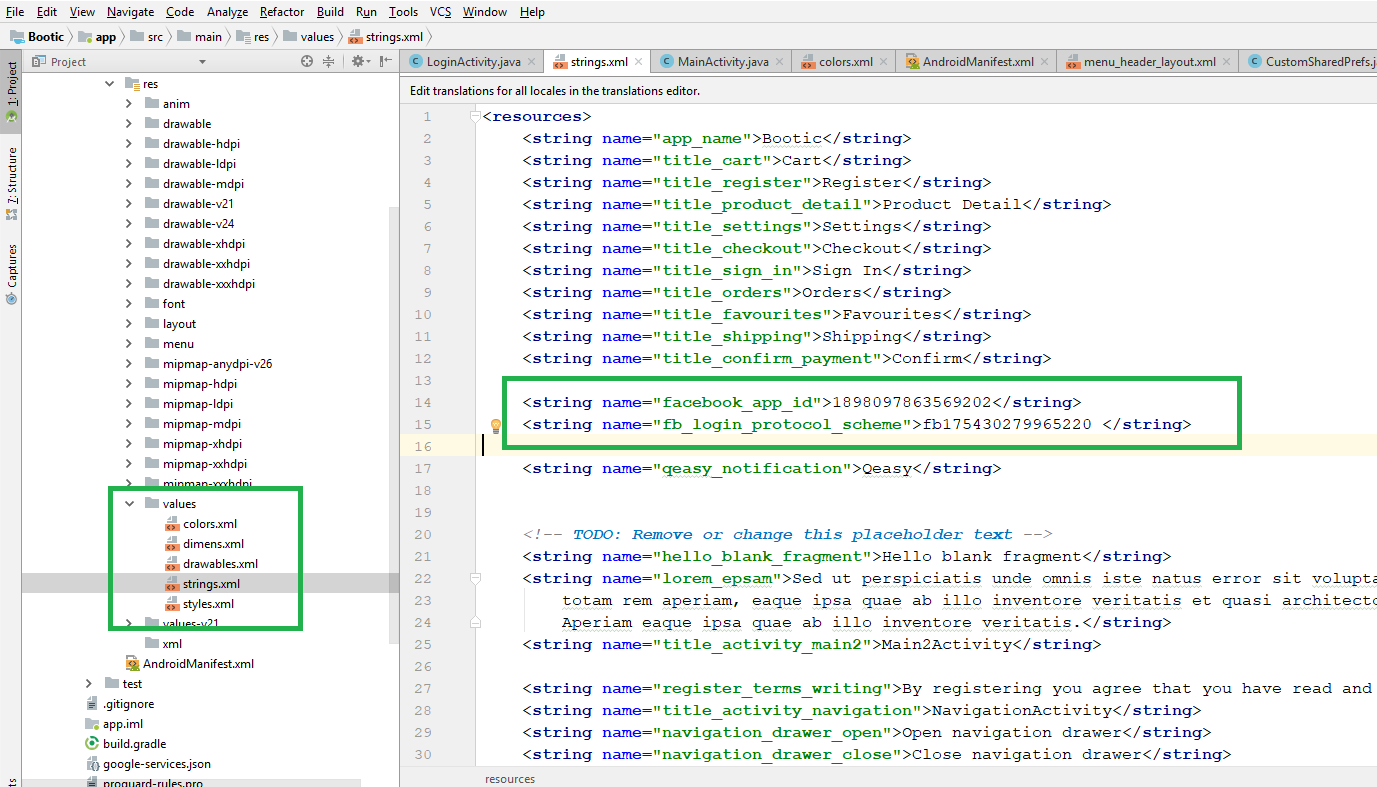This screenshot has width=1377, height=787.
Task: Toggle the Captures tool window
Action: (12, 270)
